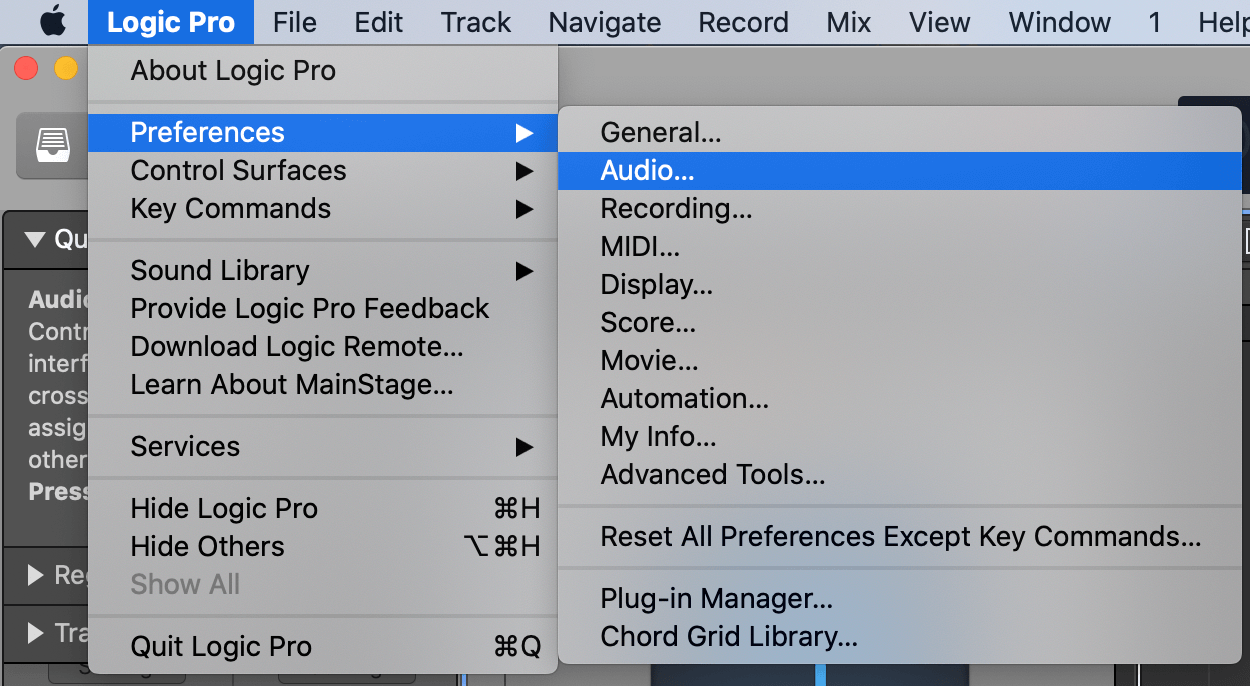Choose Reset All Preferences Except Key Commands

coord(900,537)
